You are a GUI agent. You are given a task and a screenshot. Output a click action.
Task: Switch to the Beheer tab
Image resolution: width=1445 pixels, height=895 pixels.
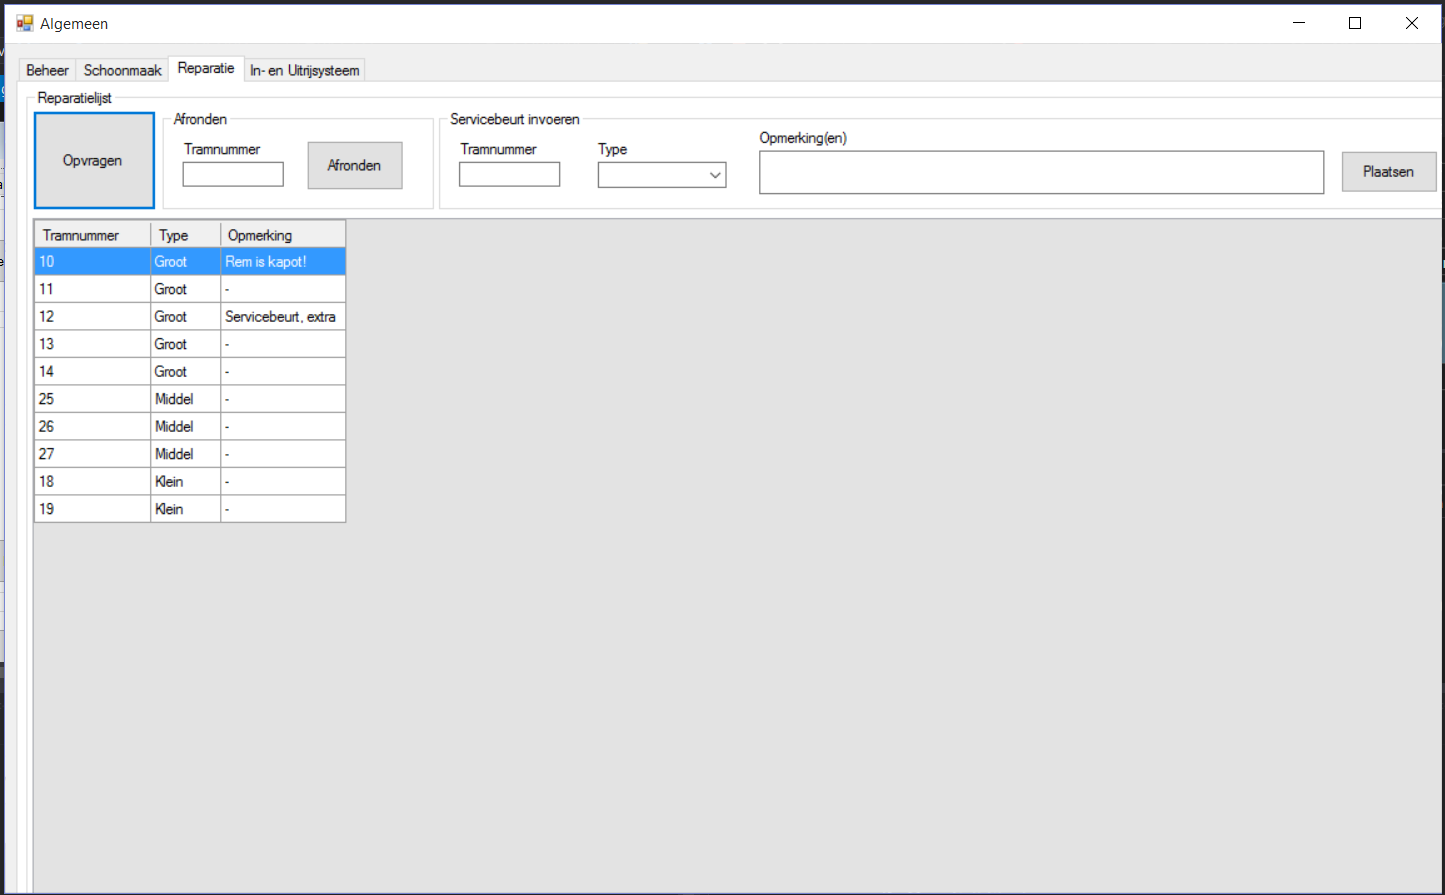click(x=47, y=70)
